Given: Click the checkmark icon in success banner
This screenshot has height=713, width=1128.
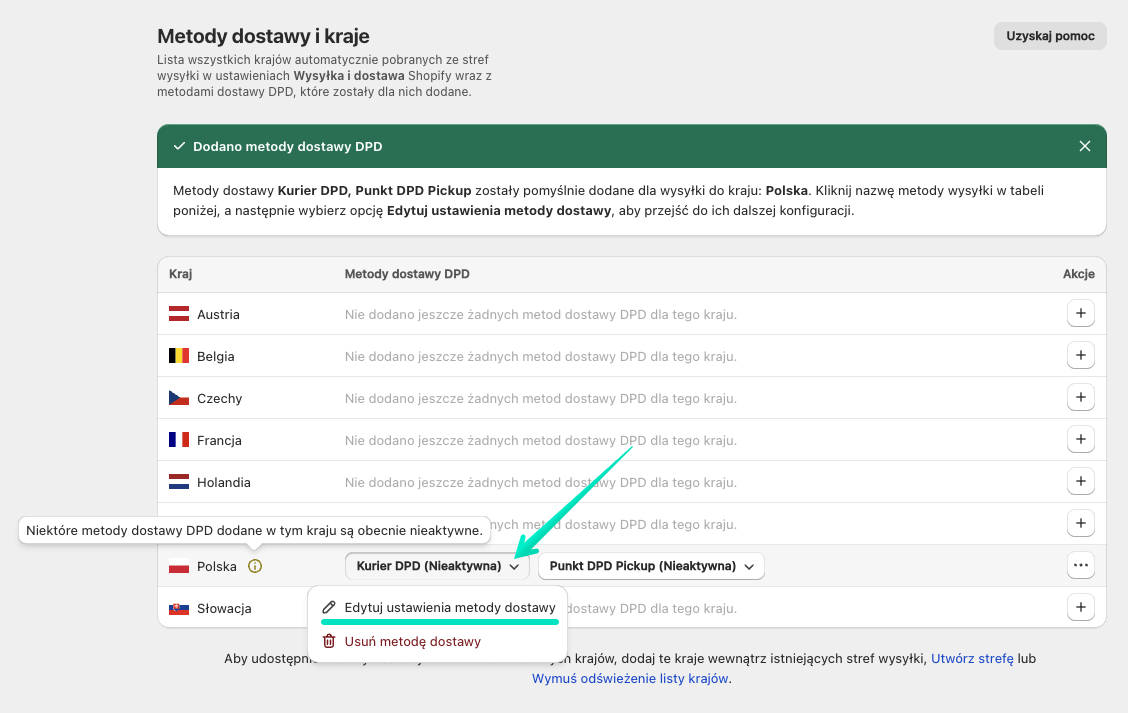Looking at the screenshot, I should coord(179,146).
